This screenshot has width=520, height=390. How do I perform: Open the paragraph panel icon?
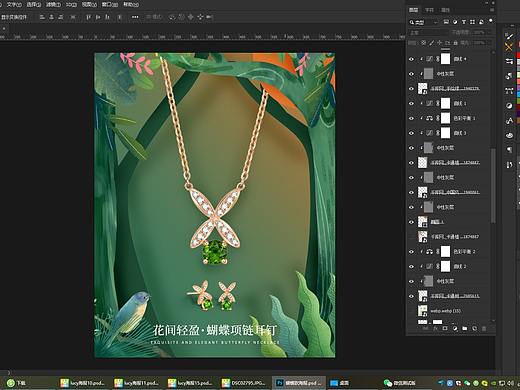[509, 150]
